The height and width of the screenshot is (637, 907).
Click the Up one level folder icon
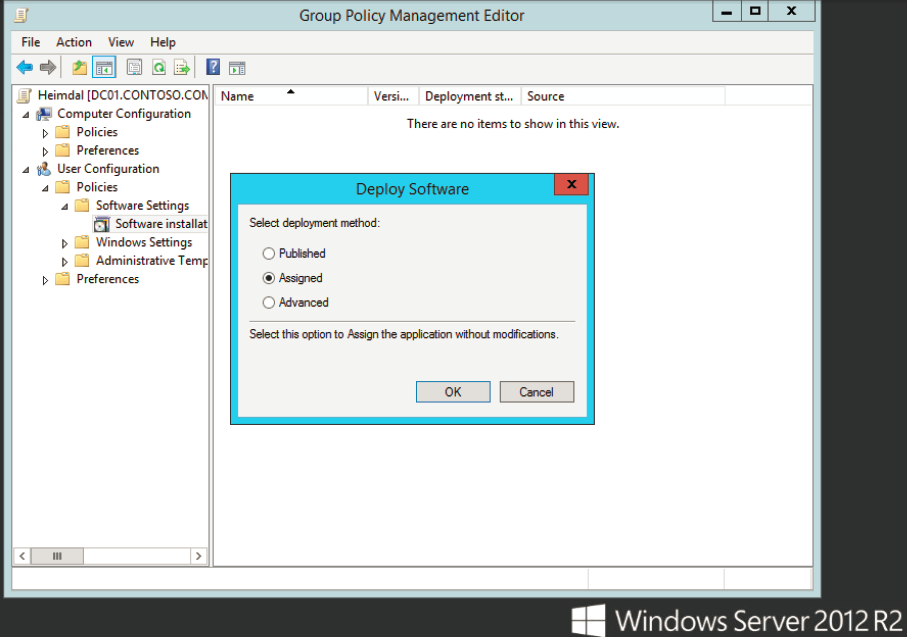pyautogui.click(x=79, y=68)
